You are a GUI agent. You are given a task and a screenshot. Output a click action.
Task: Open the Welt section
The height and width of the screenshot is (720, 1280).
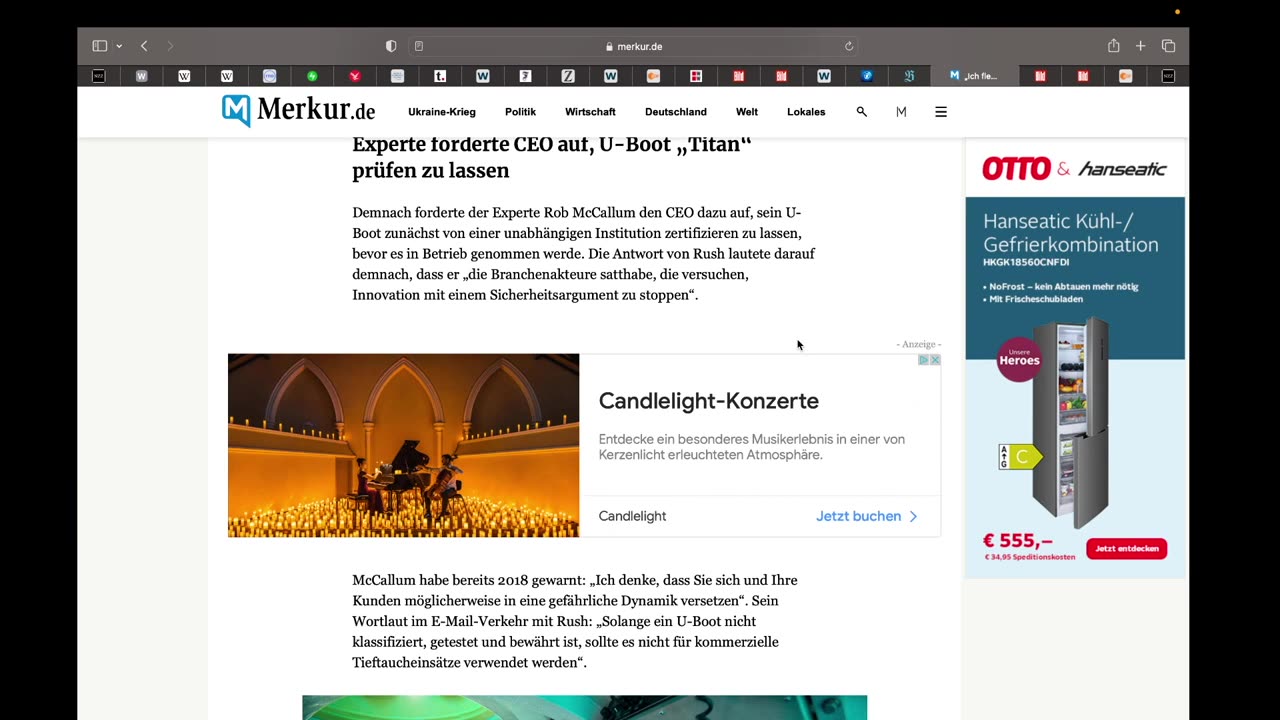(x=747, y=112)
